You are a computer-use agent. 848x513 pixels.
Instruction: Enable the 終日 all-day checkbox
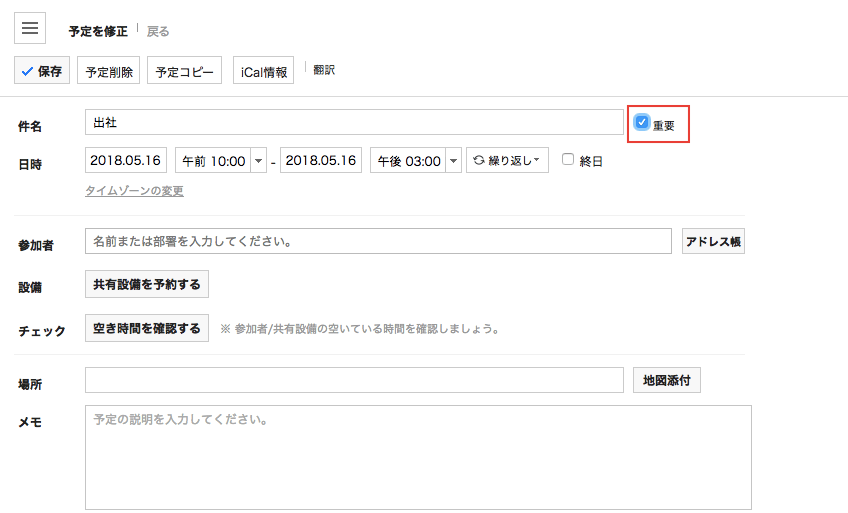[x=568, y=159]
